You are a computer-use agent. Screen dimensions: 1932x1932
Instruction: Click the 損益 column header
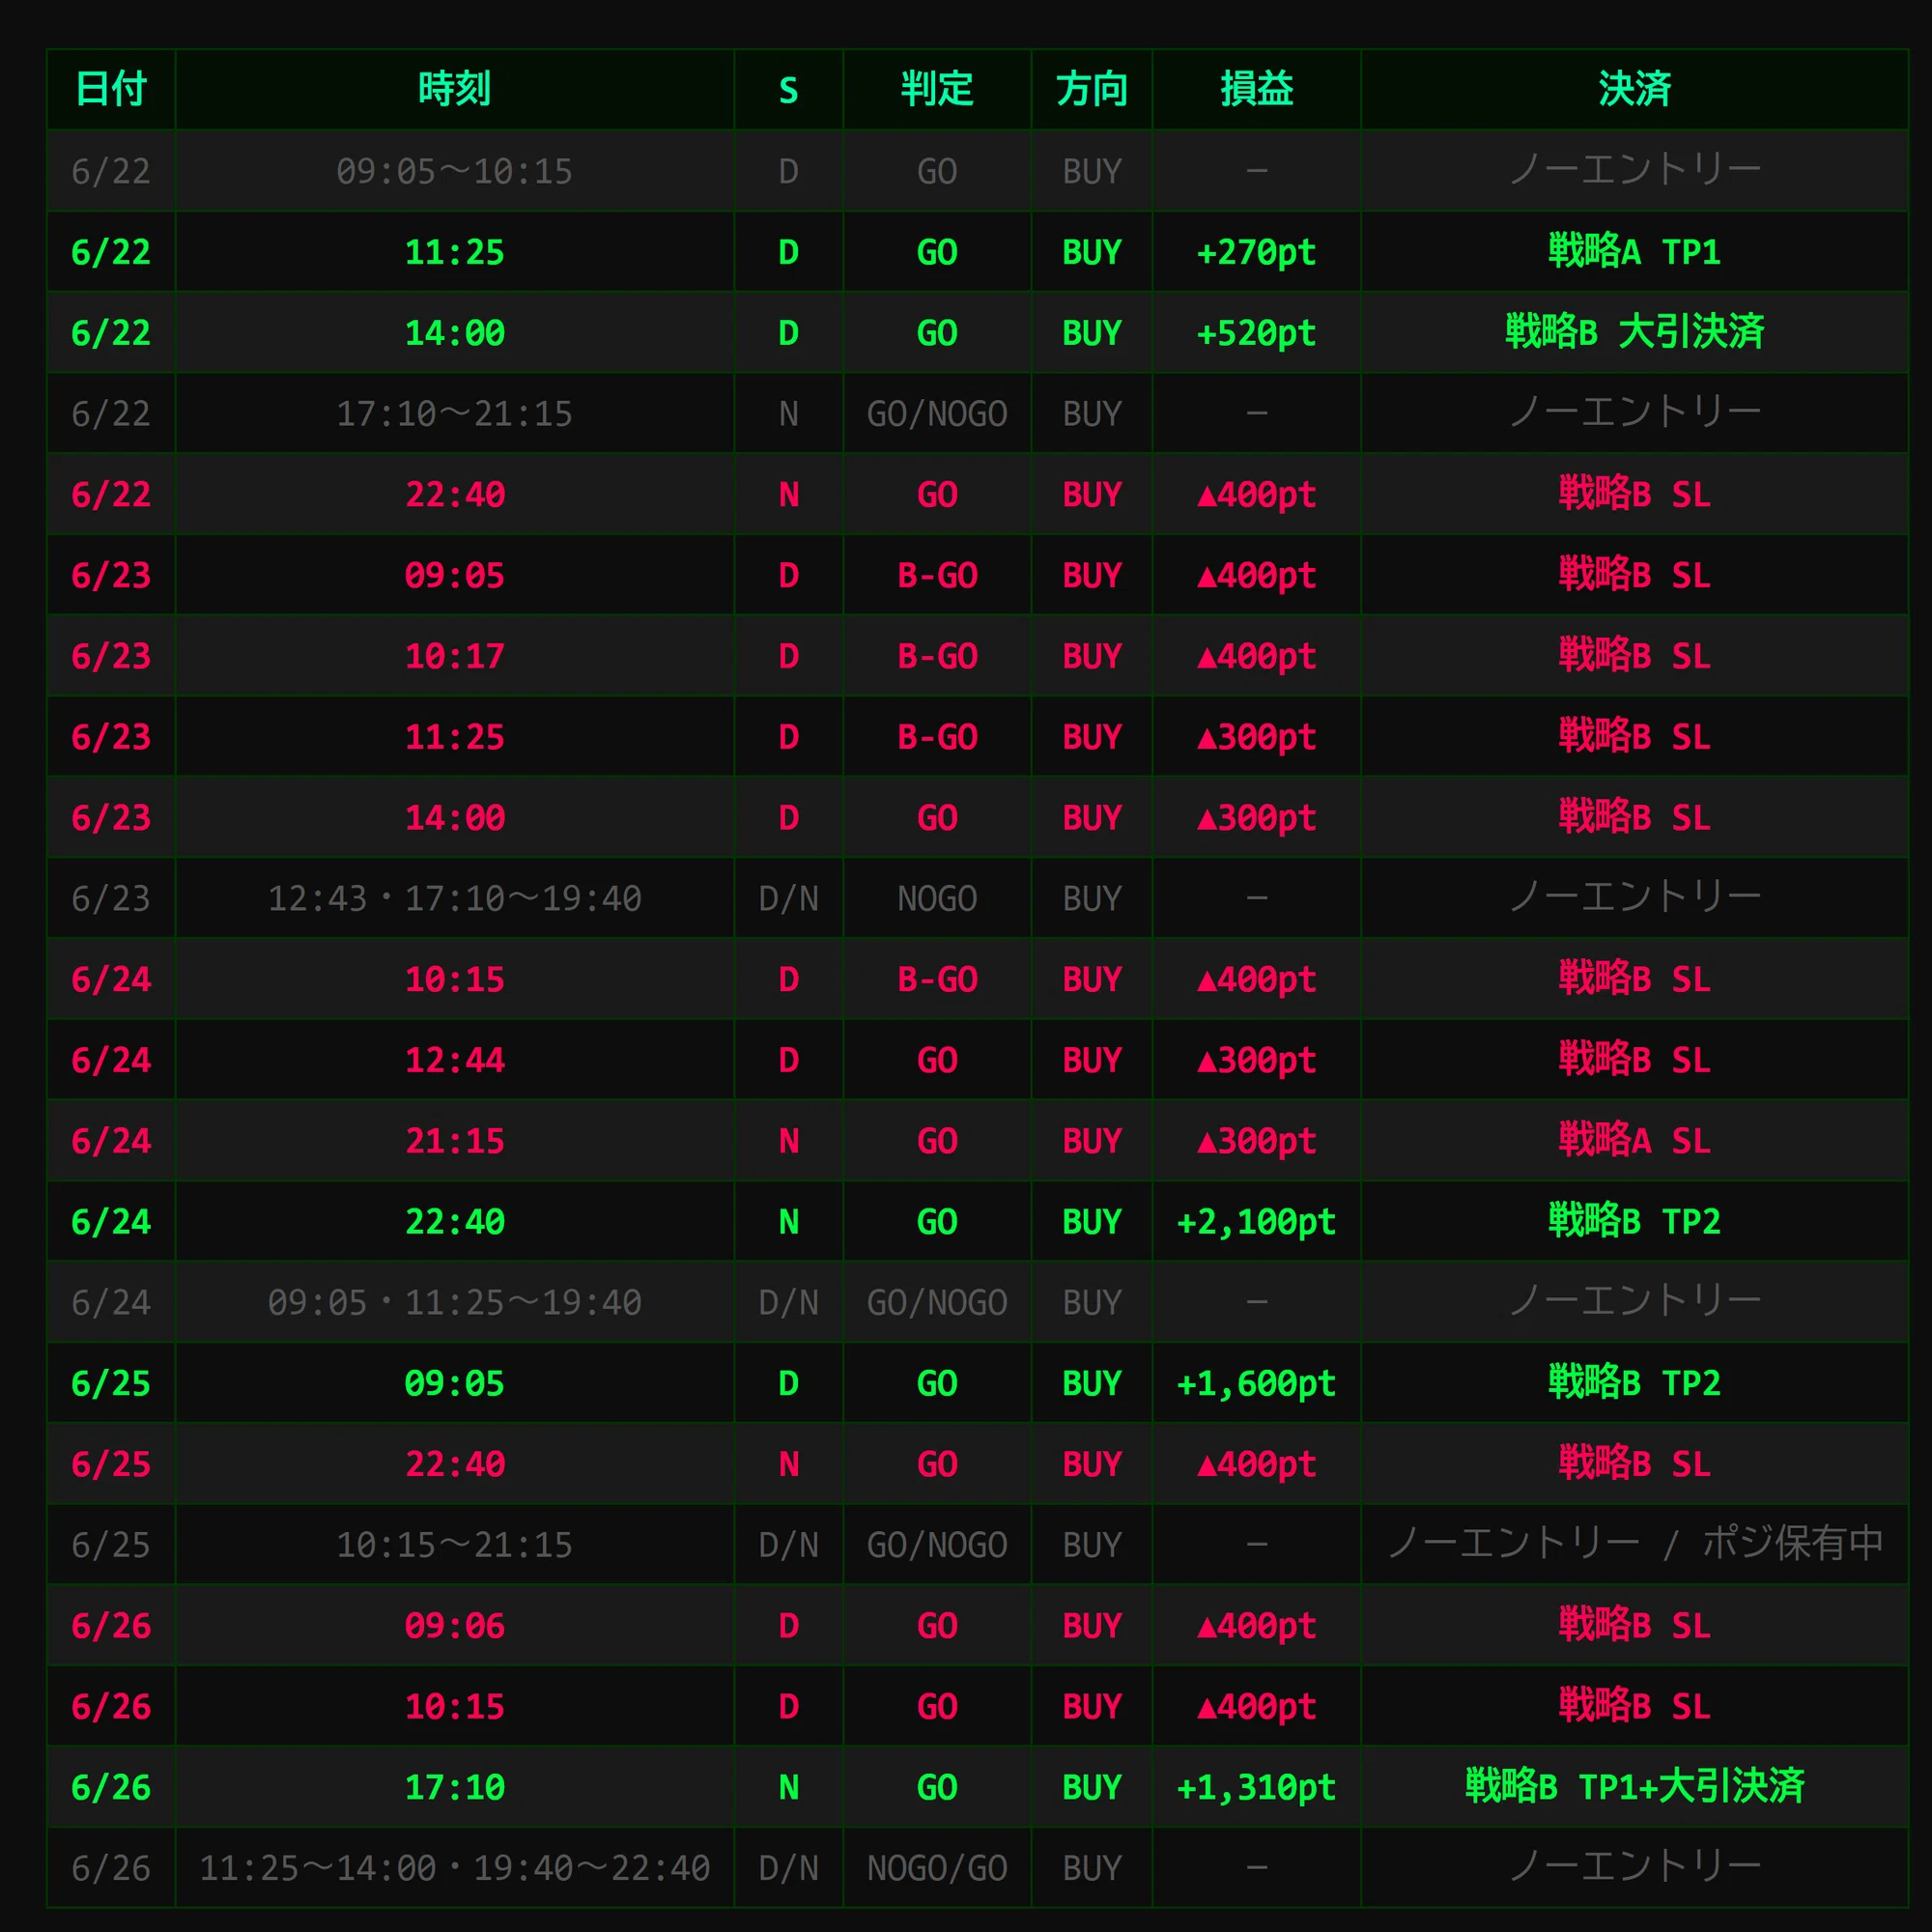1257,90
